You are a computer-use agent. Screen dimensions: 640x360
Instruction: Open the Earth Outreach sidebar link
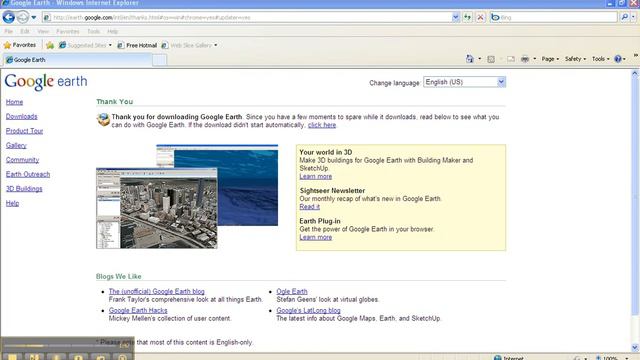[28, 174]
